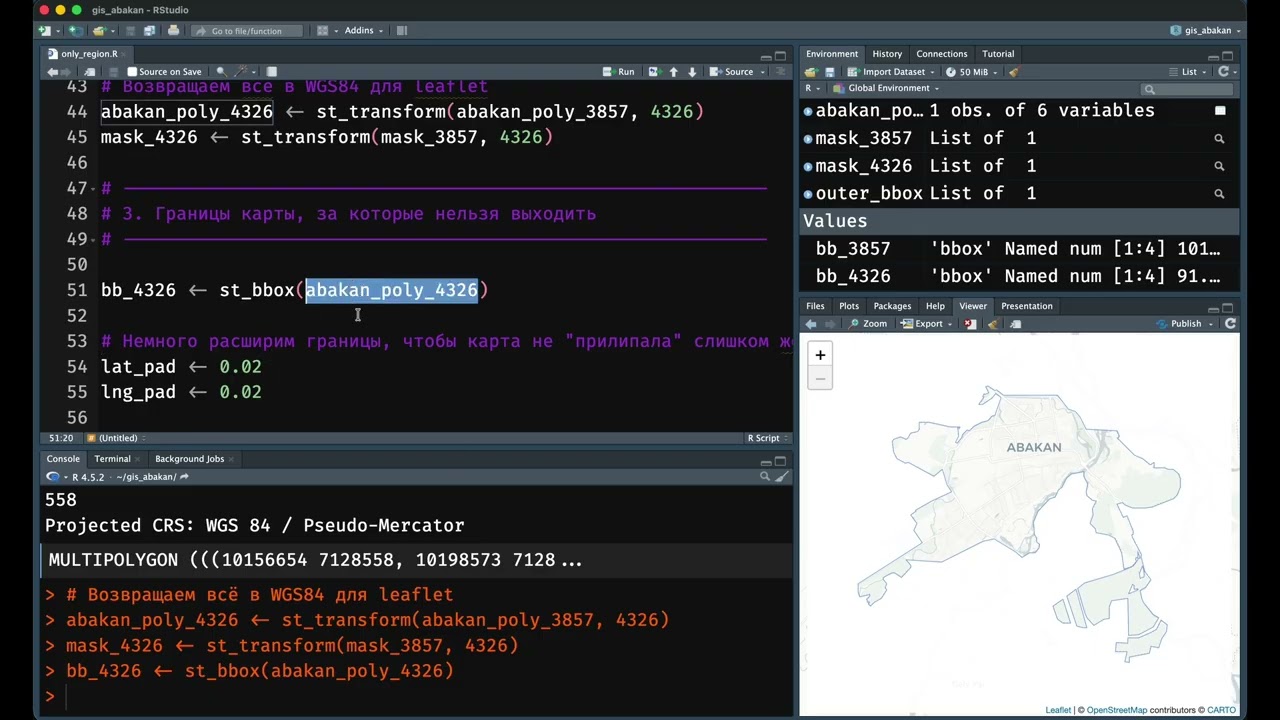Click the Compile Report notebook icon
Viewport: 1280px width, 720px height.
[x=272, y=72]
